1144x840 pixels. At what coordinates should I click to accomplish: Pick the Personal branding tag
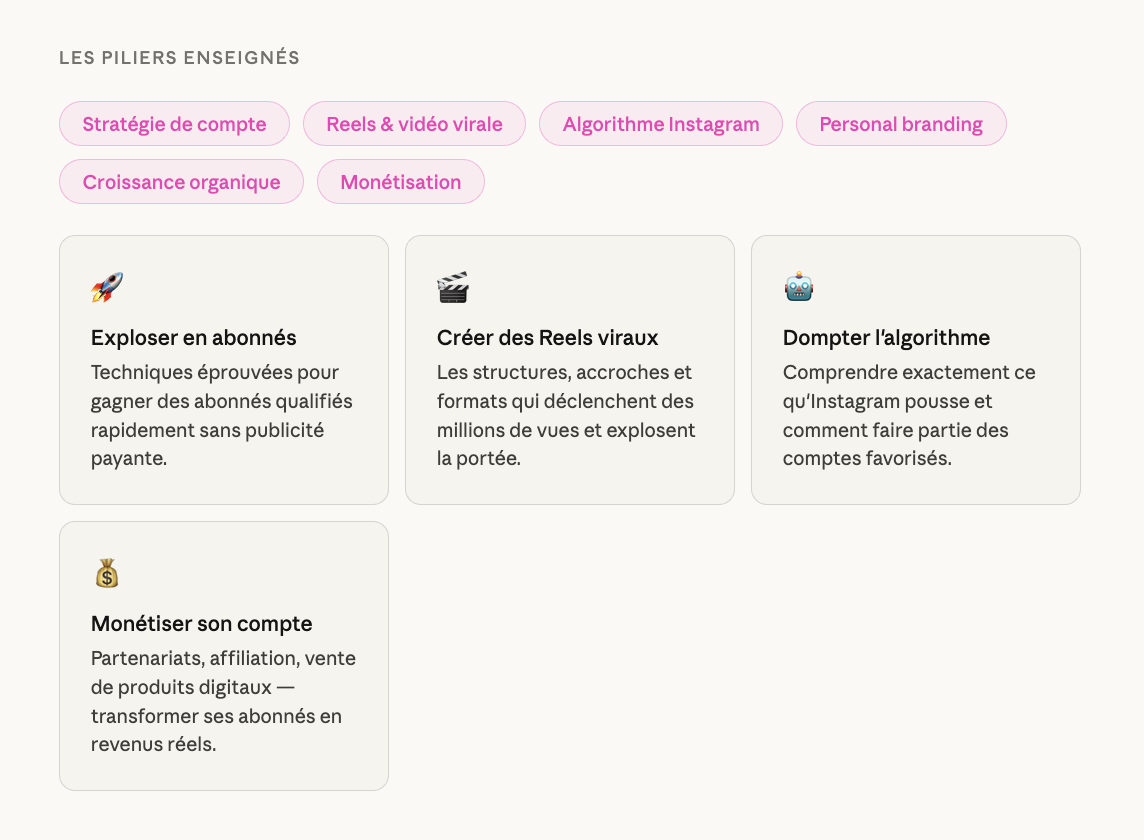[x=900, y=124]
